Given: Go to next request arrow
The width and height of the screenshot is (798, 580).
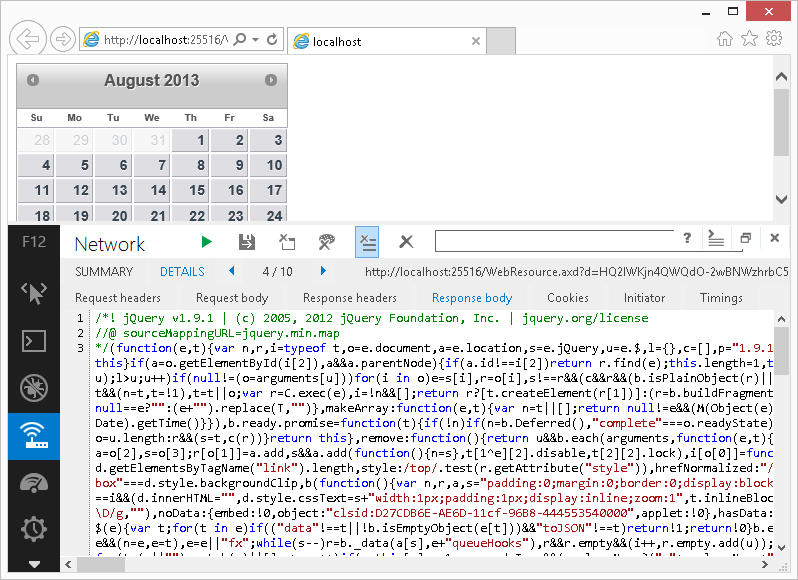Looking at the screenshot, I should coord(323,271).
